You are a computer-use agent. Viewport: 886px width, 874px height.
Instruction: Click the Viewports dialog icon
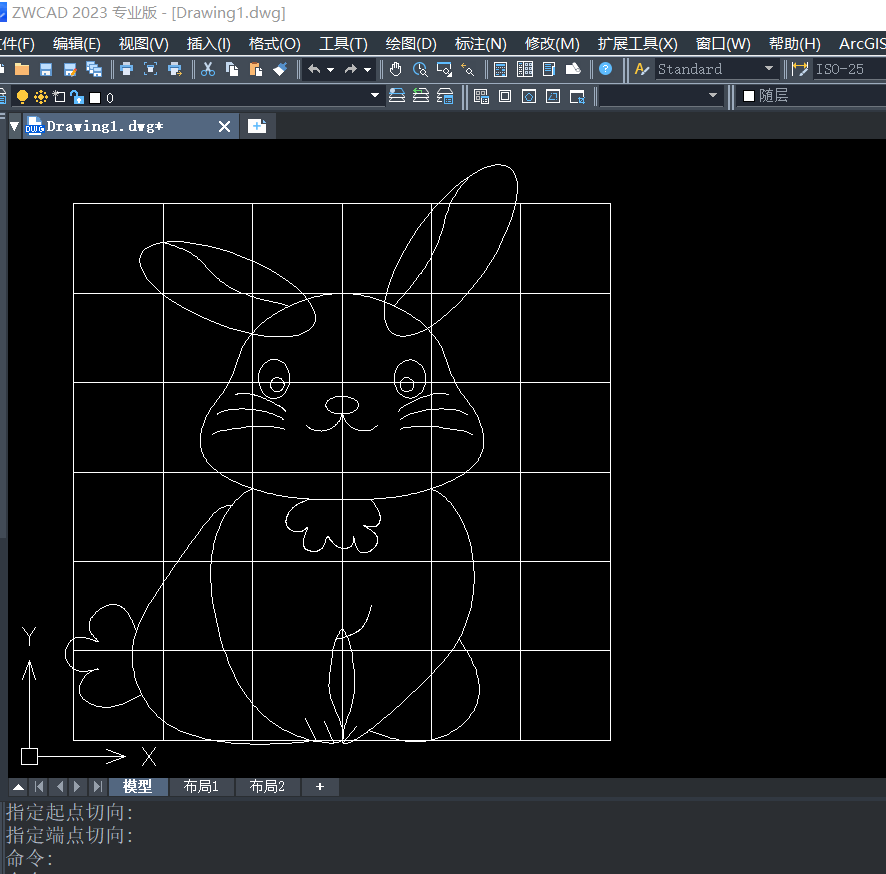(481, 97)
